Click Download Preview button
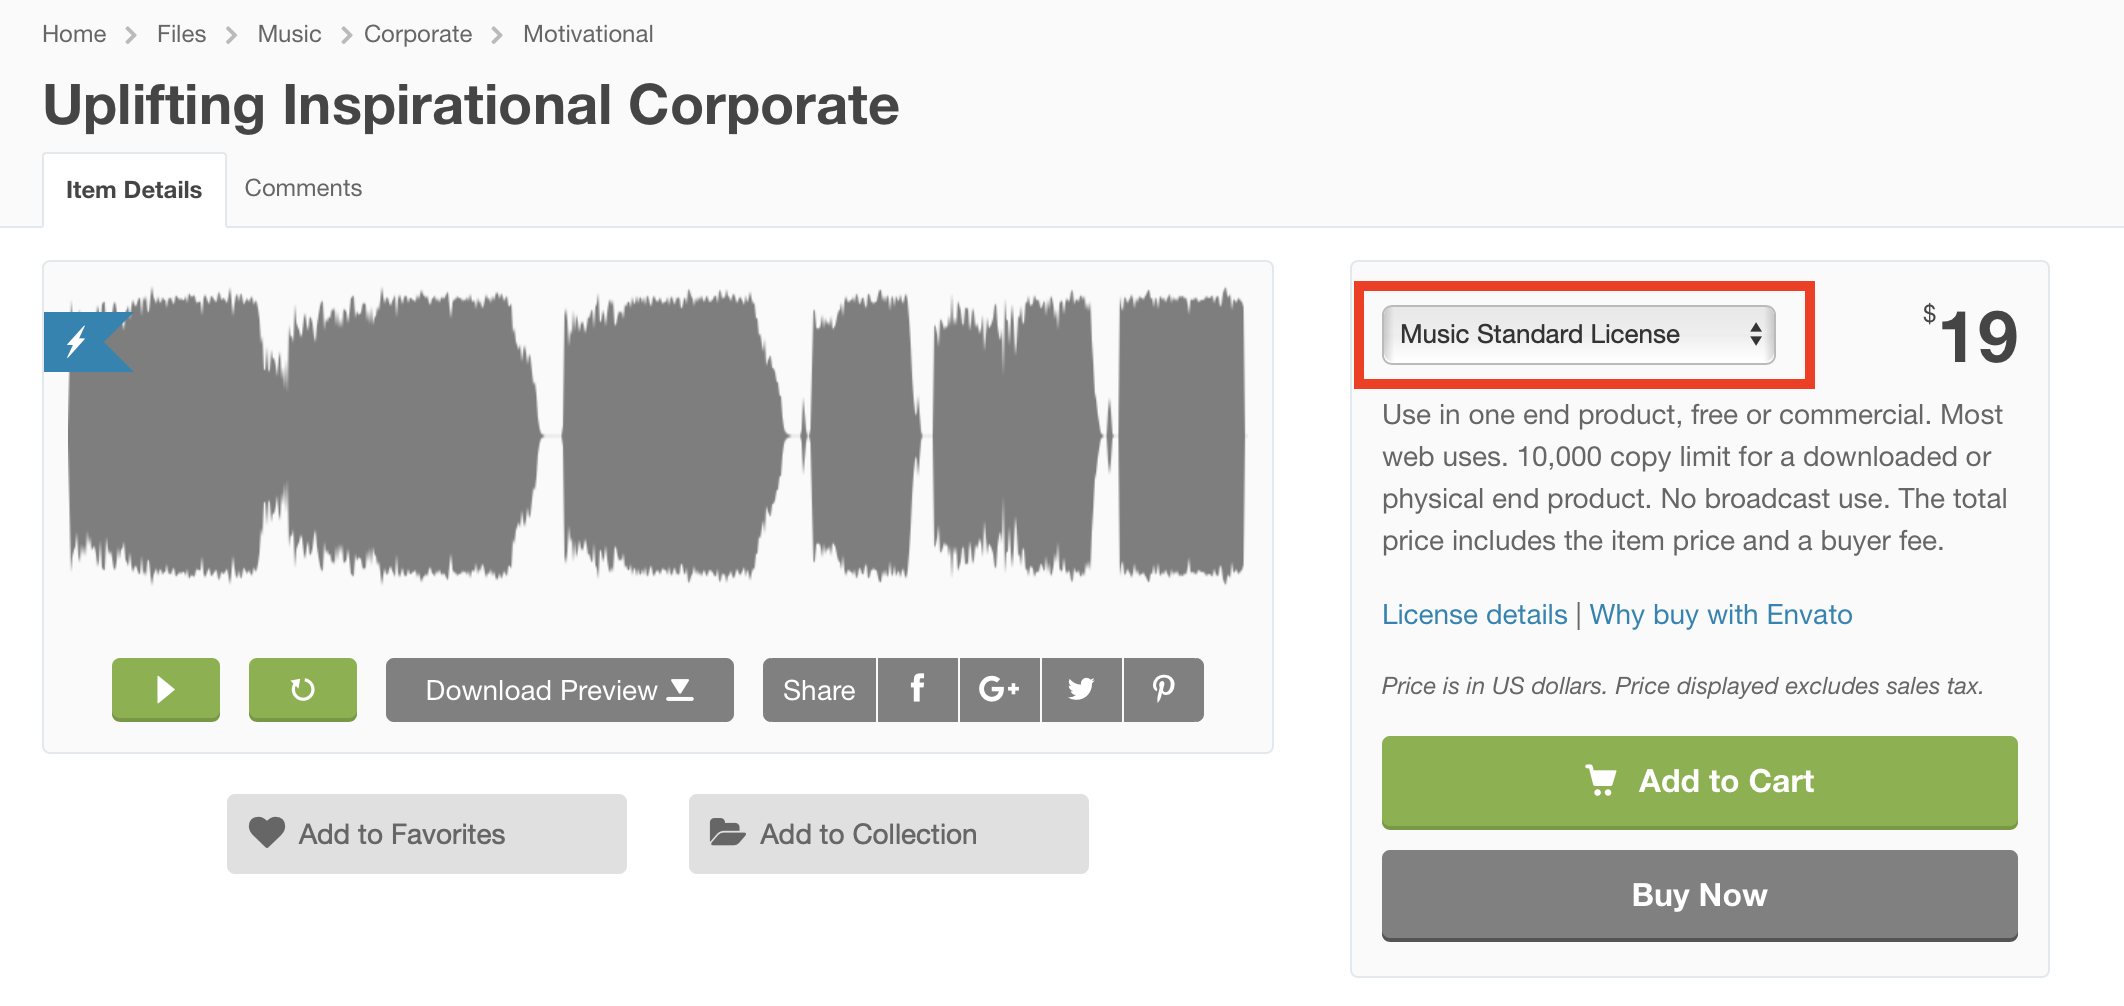 point(559,689)
